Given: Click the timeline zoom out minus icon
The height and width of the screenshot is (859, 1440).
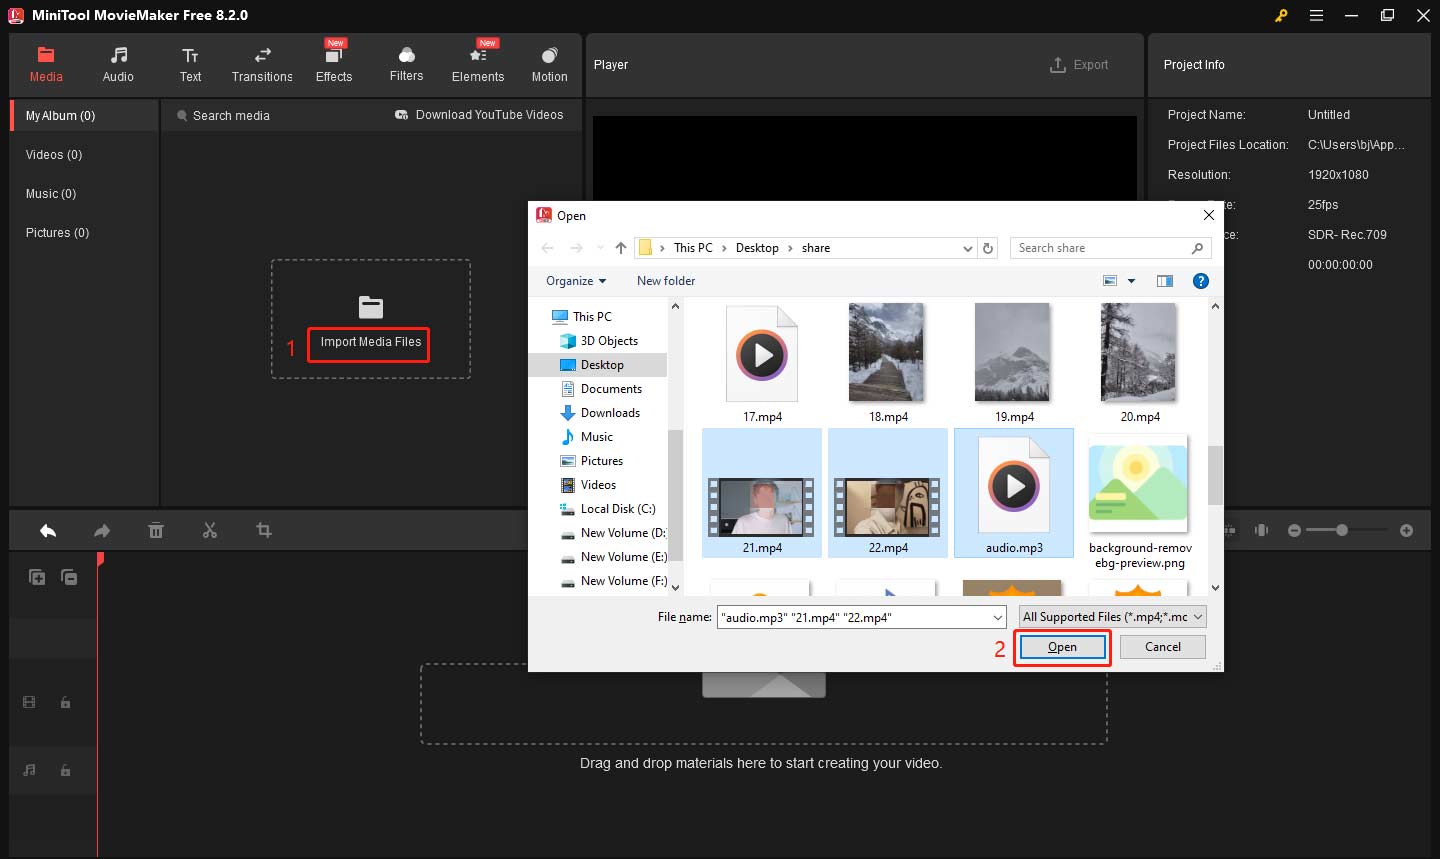Looking at the screenshot, I should coord(1294,530).
